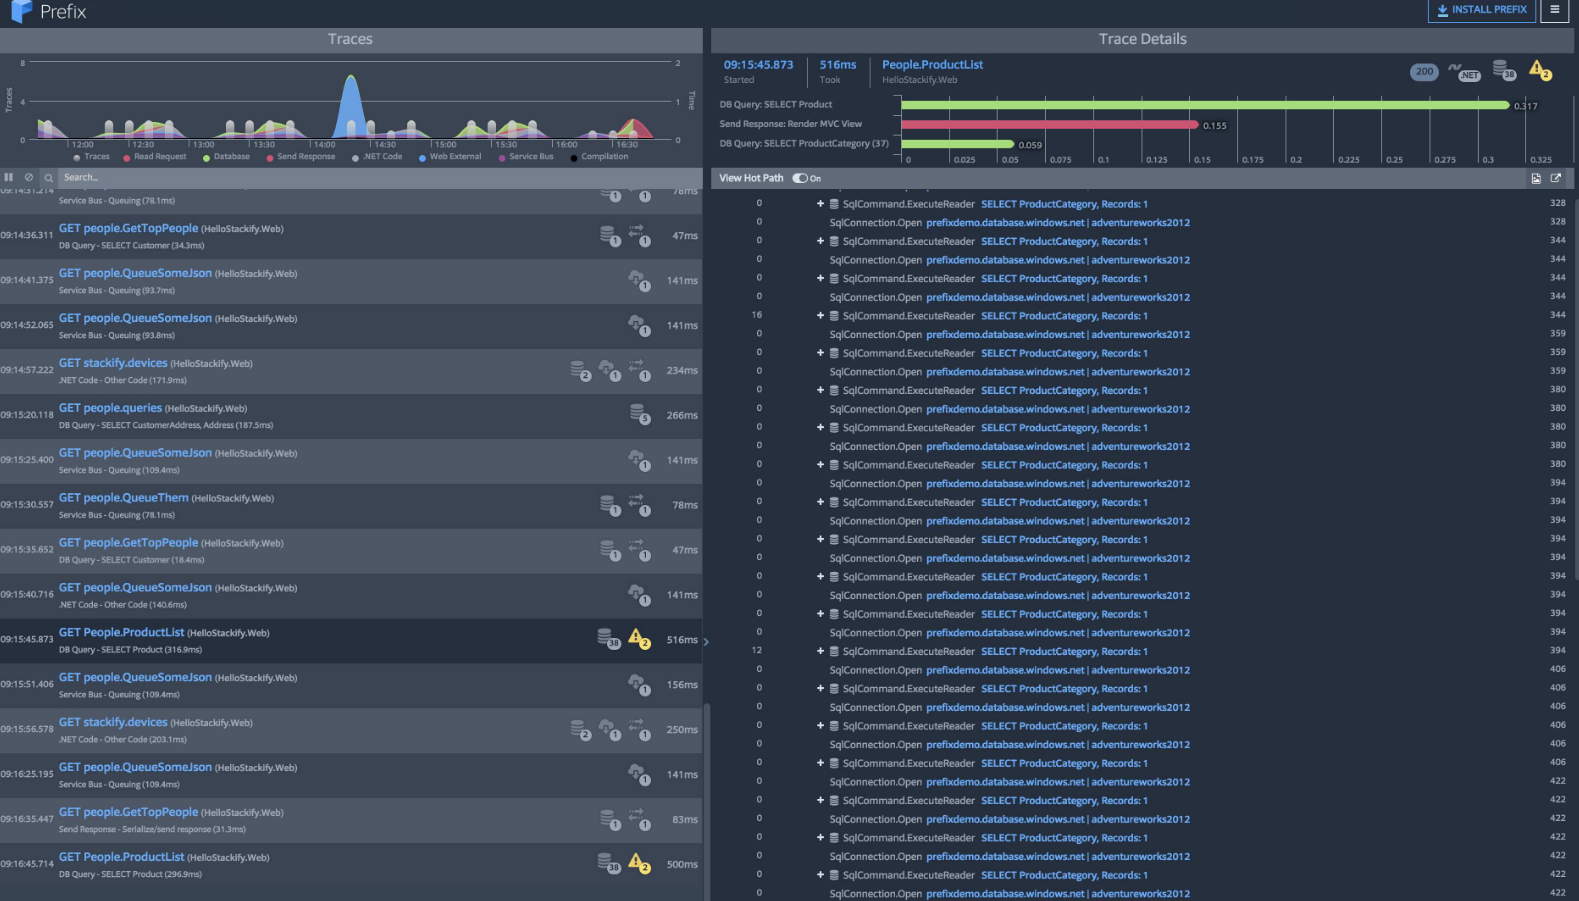This screenshot has width=1579, height=901.
Task: Click database icon on 09:15:56.578 stackify.devices trace
Action: [580, 730]
